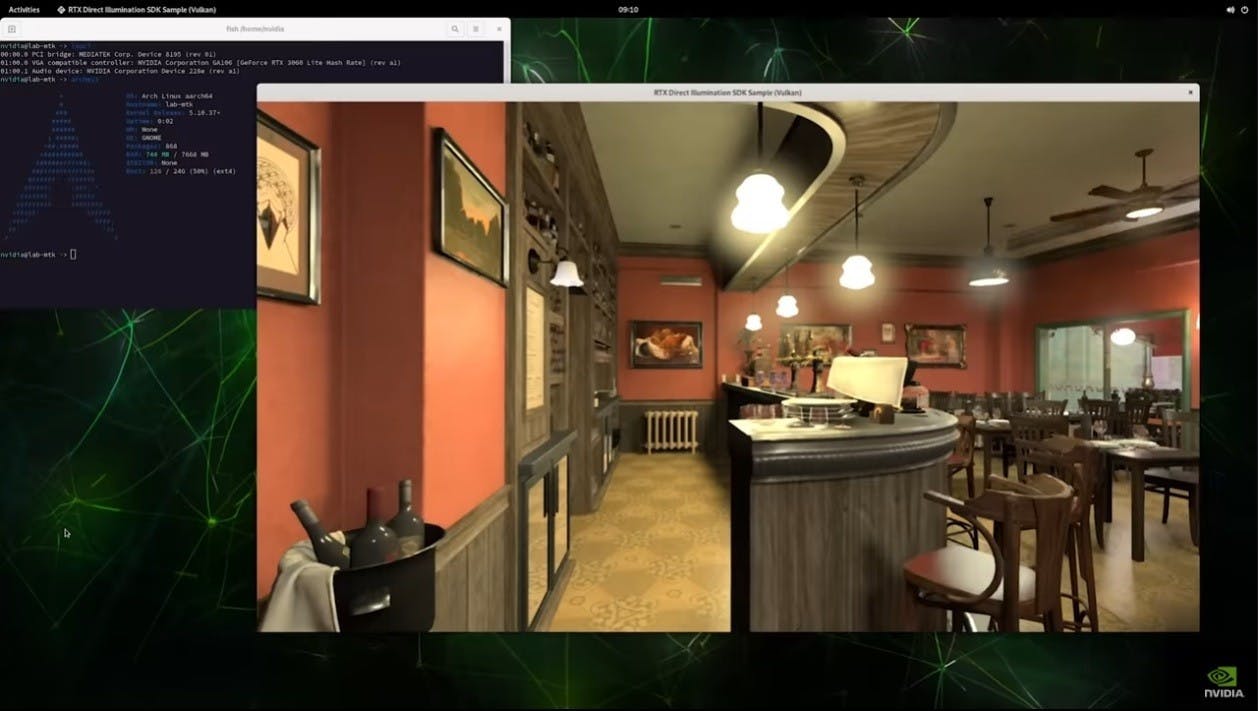Image resolution: width=1258 pixels, height=711 pixels.
Task: Close the fish terminal window
Action: [x=499, y=29]
